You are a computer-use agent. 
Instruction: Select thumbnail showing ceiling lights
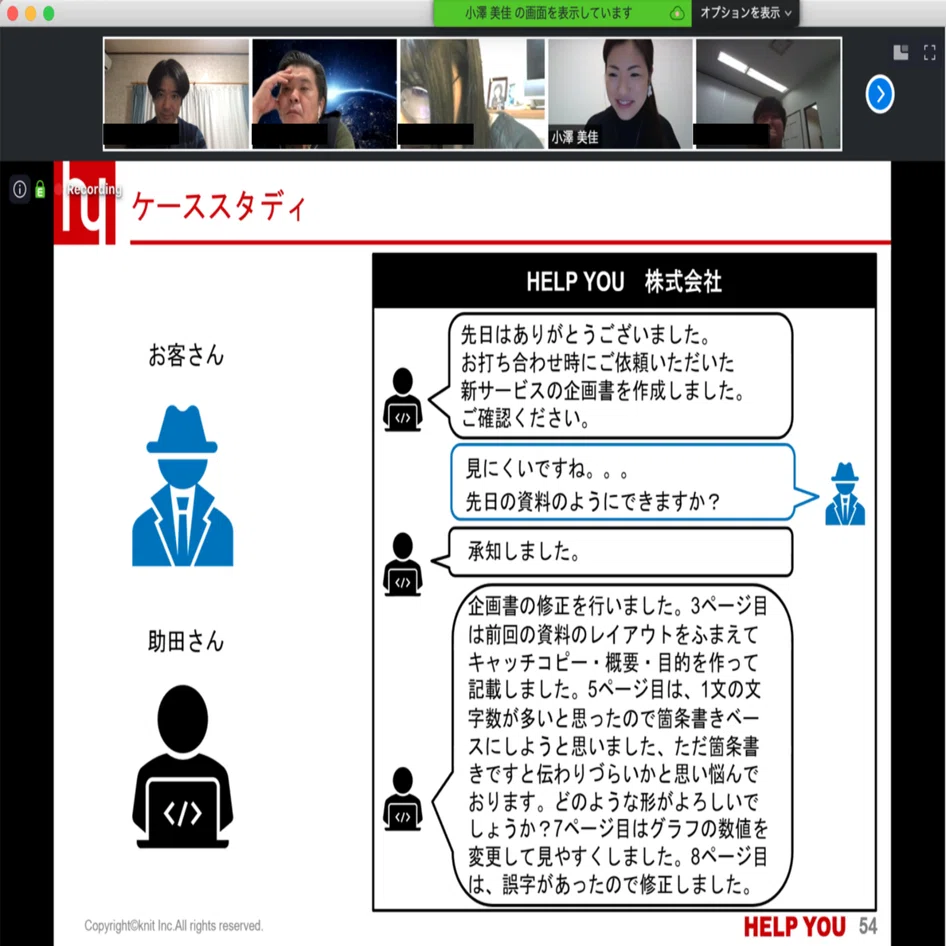[x=768, y=94]
